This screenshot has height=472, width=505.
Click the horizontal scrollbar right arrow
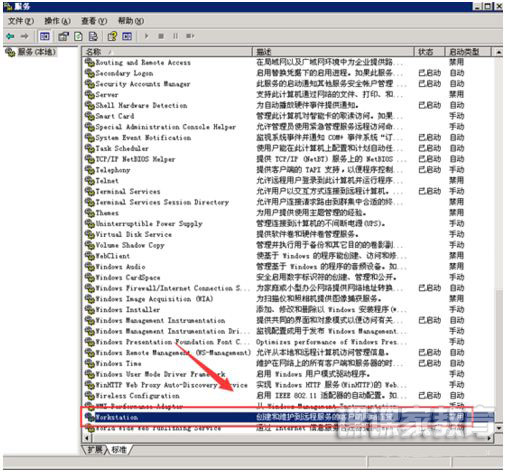click(x=490, y=438)
